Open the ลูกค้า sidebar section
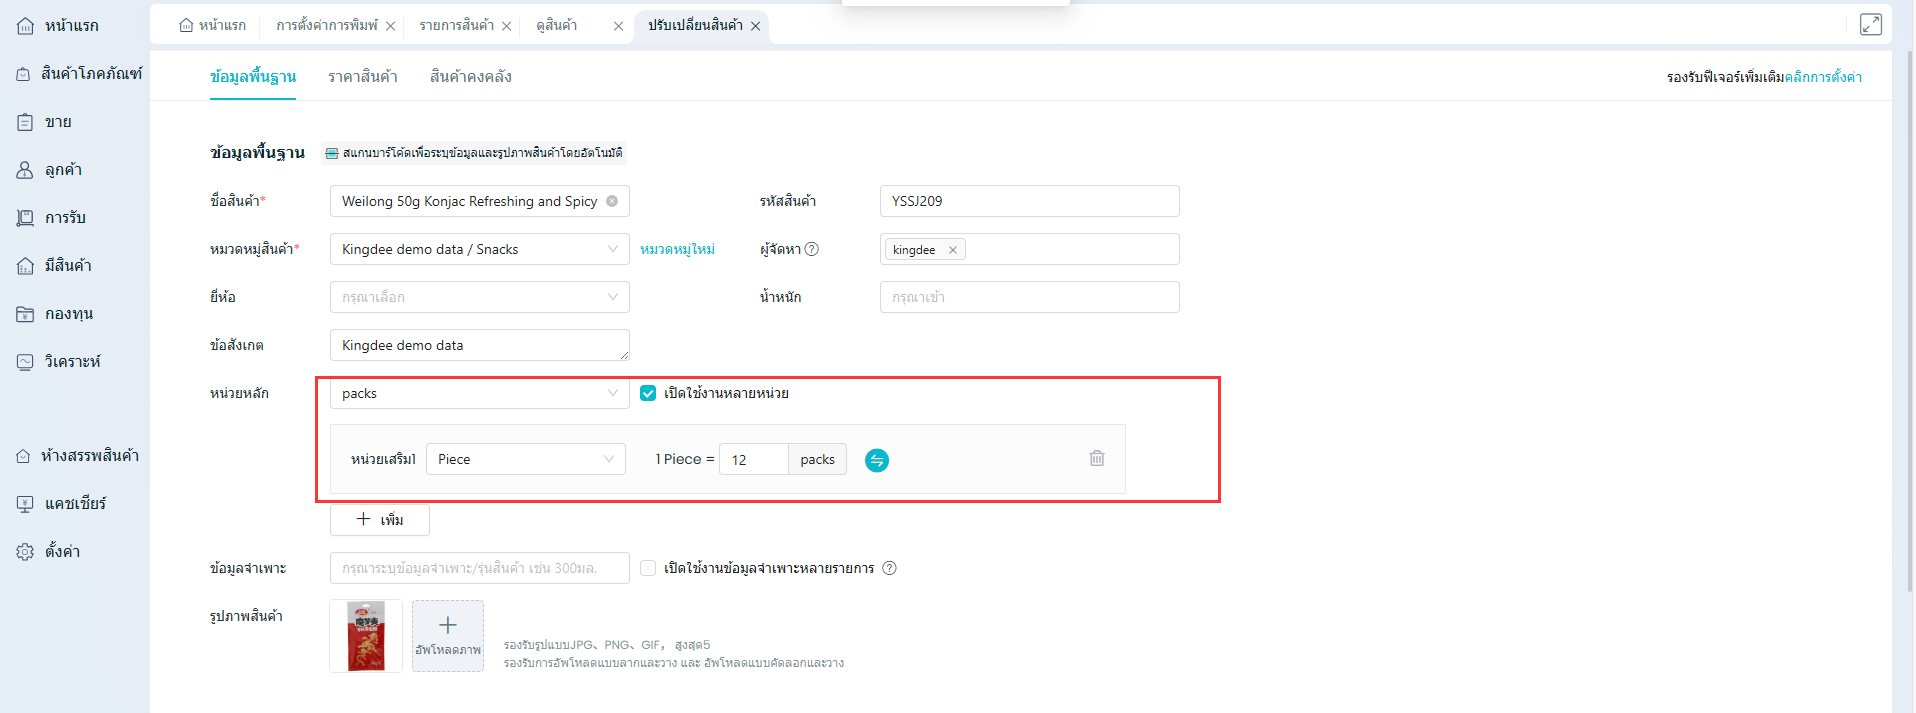 pyautogui.click(x=63, y=170)
